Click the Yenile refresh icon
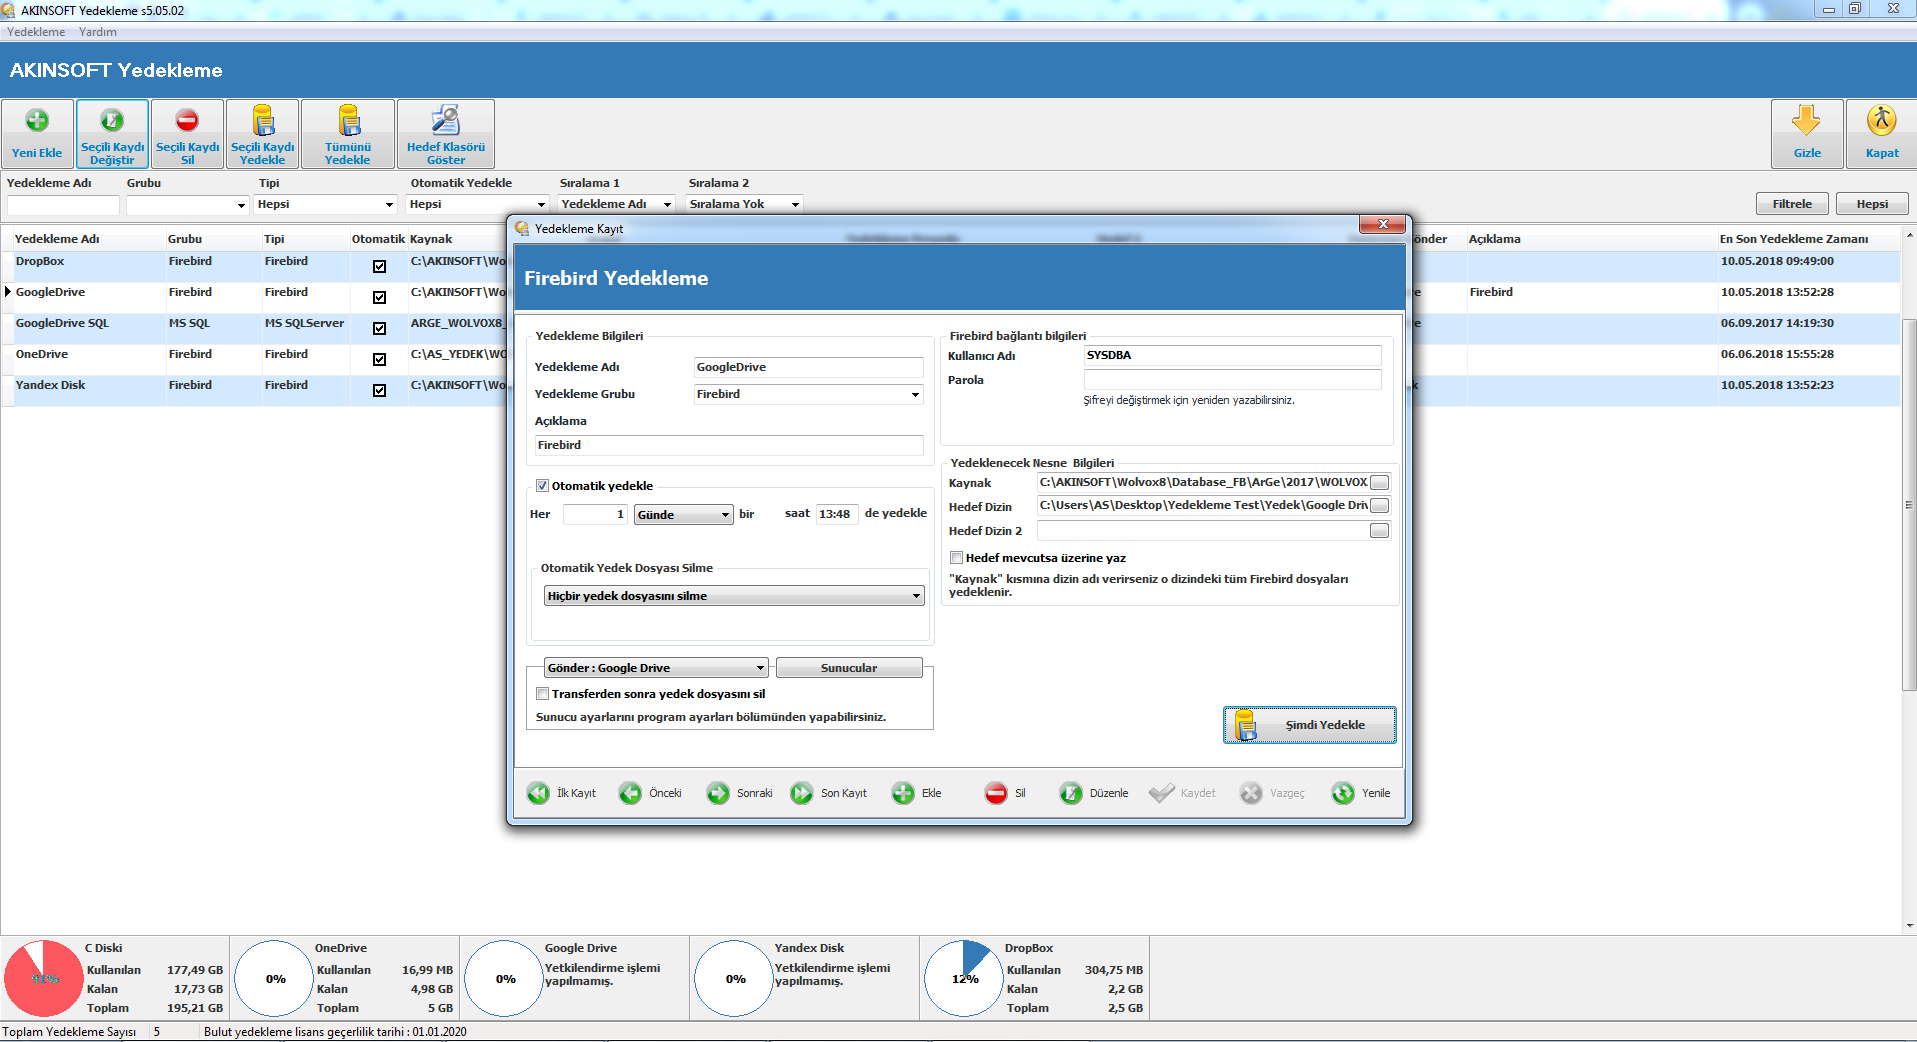Viewport: 1917px width, 1042px height. 1343,793
